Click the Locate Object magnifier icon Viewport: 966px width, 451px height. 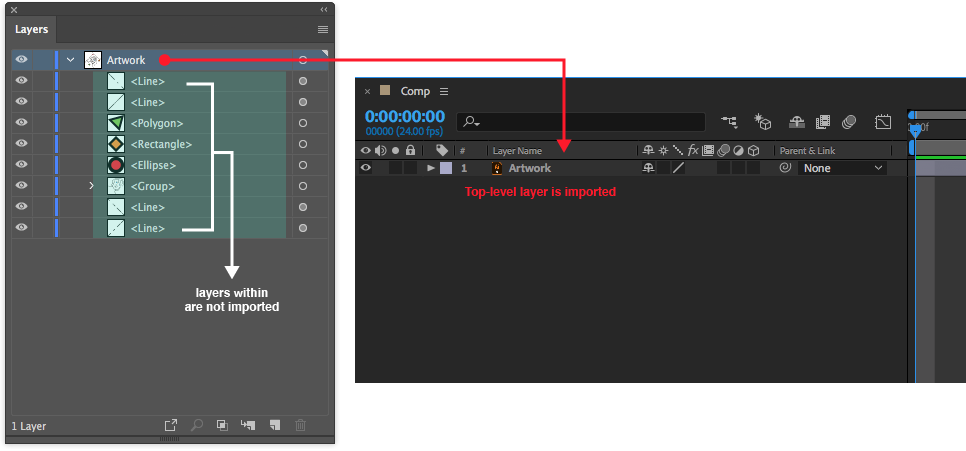(197, 425)
